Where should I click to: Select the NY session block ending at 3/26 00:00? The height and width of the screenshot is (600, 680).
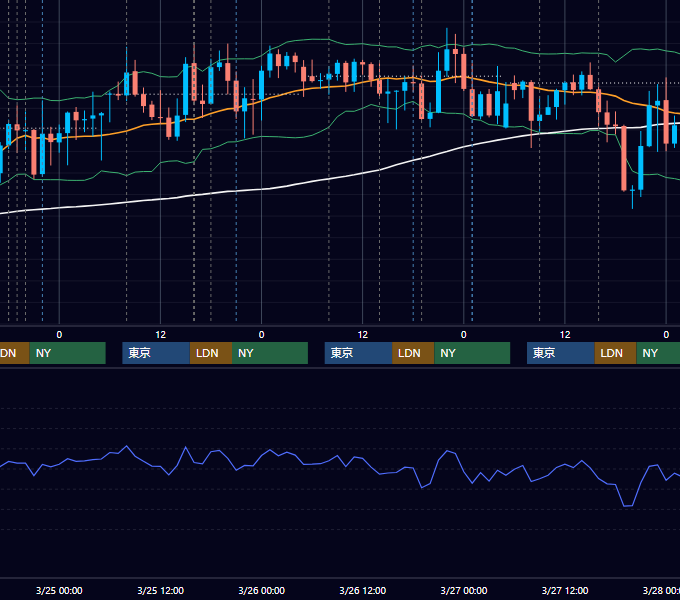pyautogui.click(x=270, y=353)
